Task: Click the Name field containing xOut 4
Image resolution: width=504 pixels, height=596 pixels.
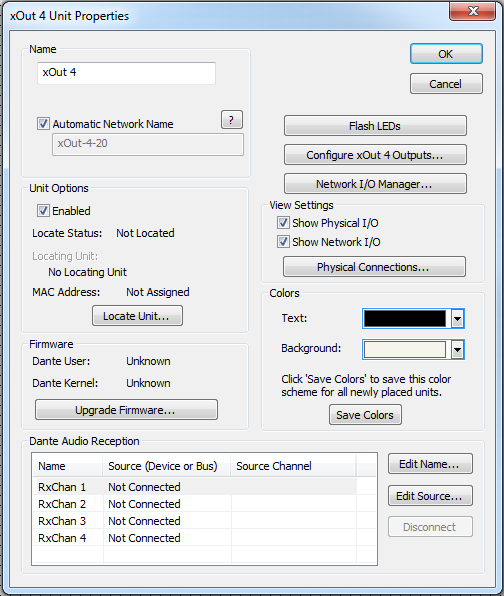Action: click(126, 73)
